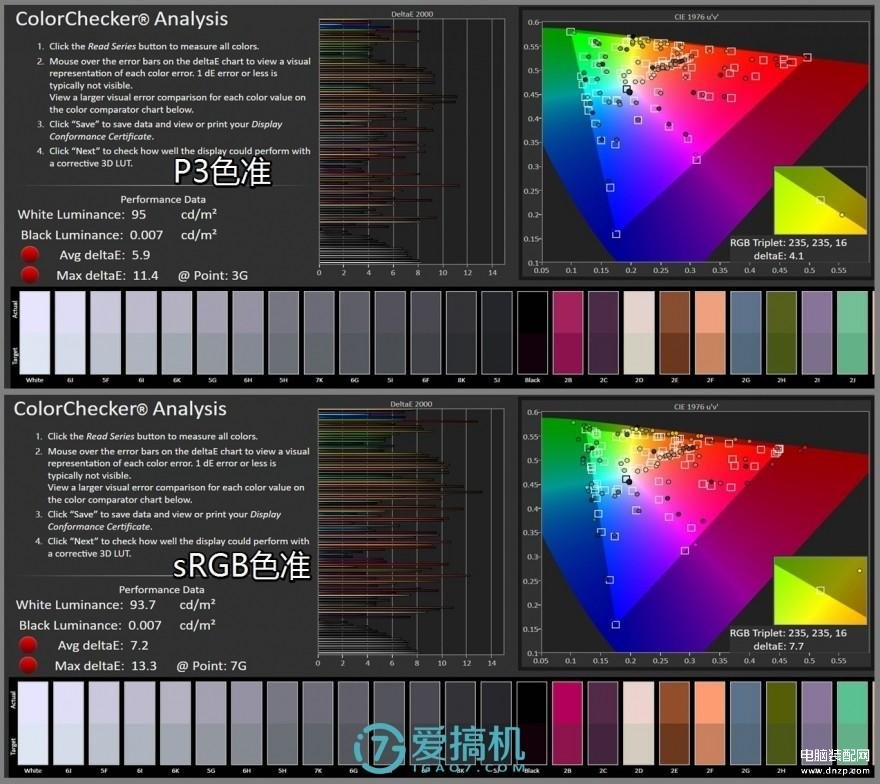
Task: Choose the 5H swatch in sRGB panel
Action: [282, 723]
